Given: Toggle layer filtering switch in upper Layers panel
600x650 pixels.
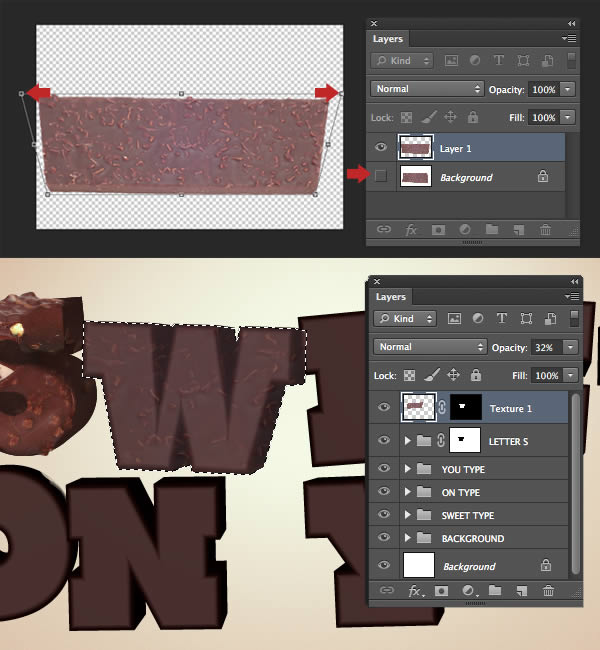Looking at the screenshot, I should 571,61.
